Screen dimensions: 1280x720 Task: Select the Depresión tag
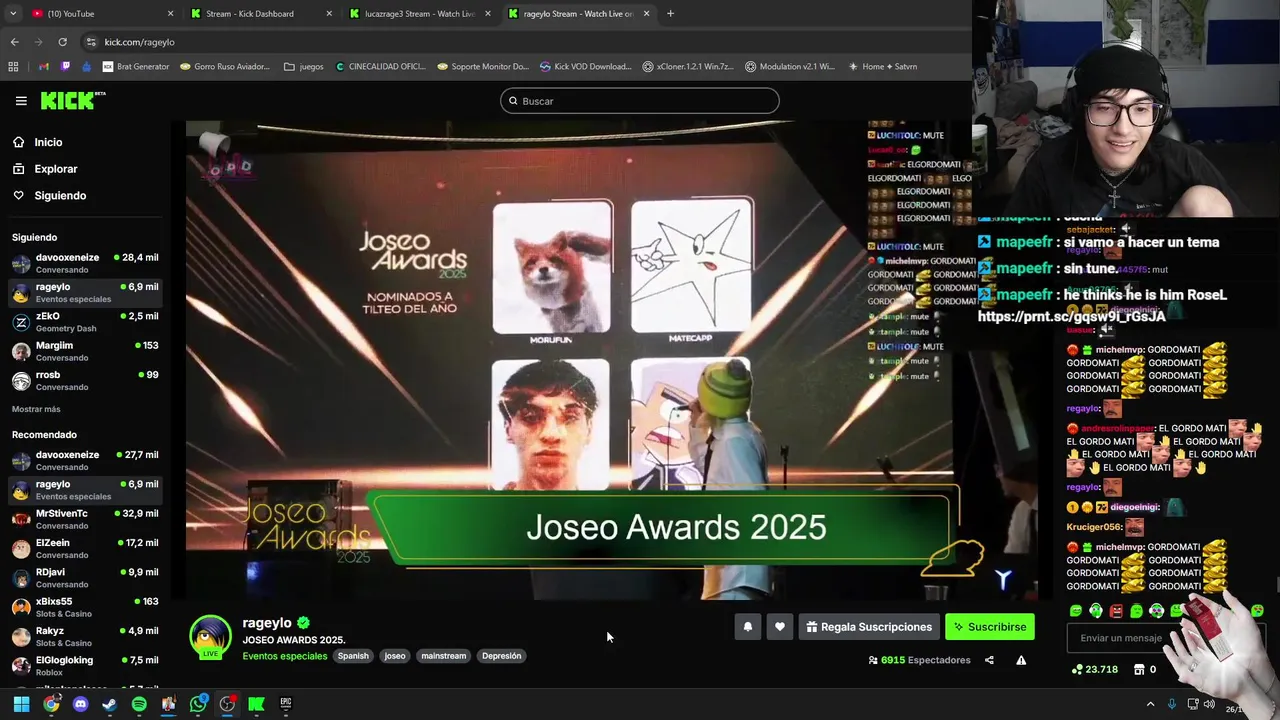501,656
